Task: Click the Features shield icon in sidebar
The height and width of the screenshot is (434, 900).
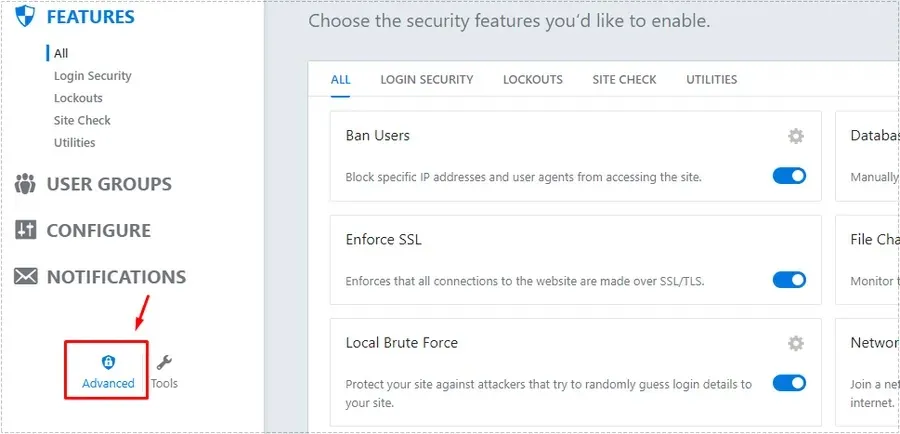Action: point(25,17)
